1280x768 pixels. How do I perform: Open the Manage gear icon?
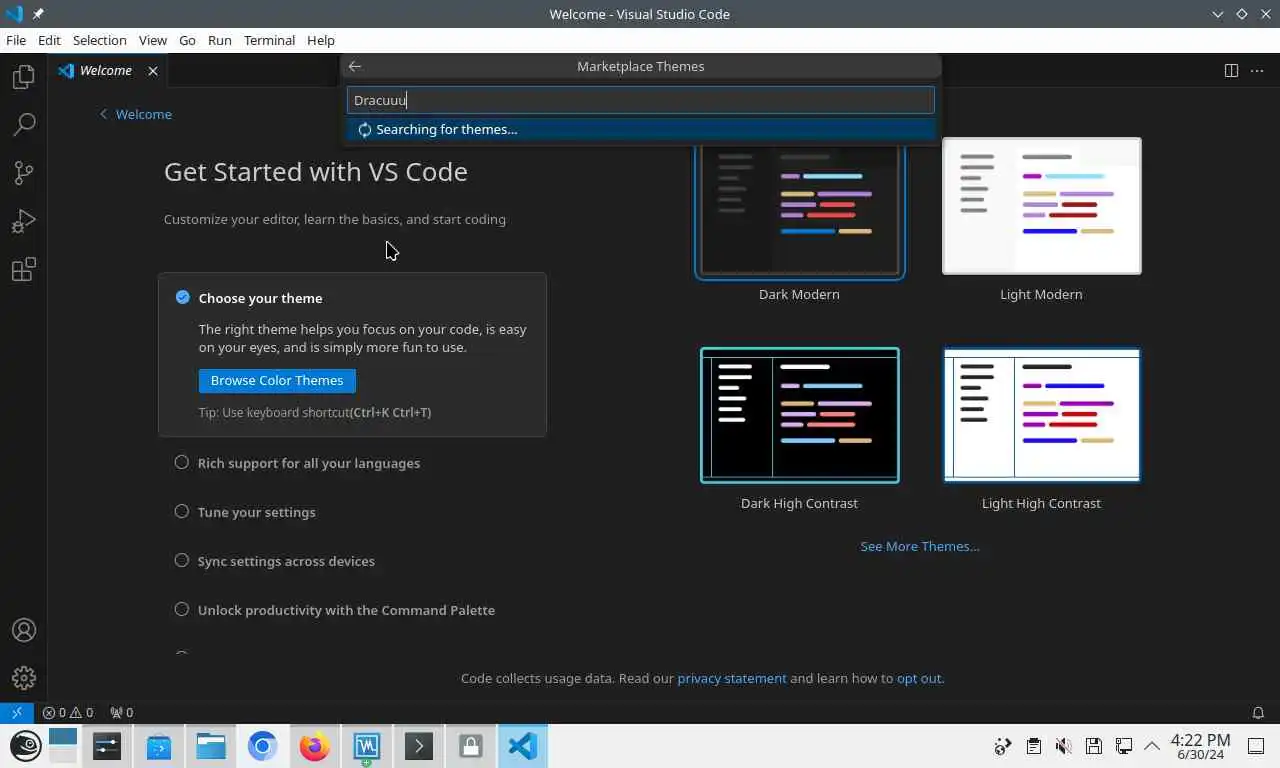pos(24,678)
